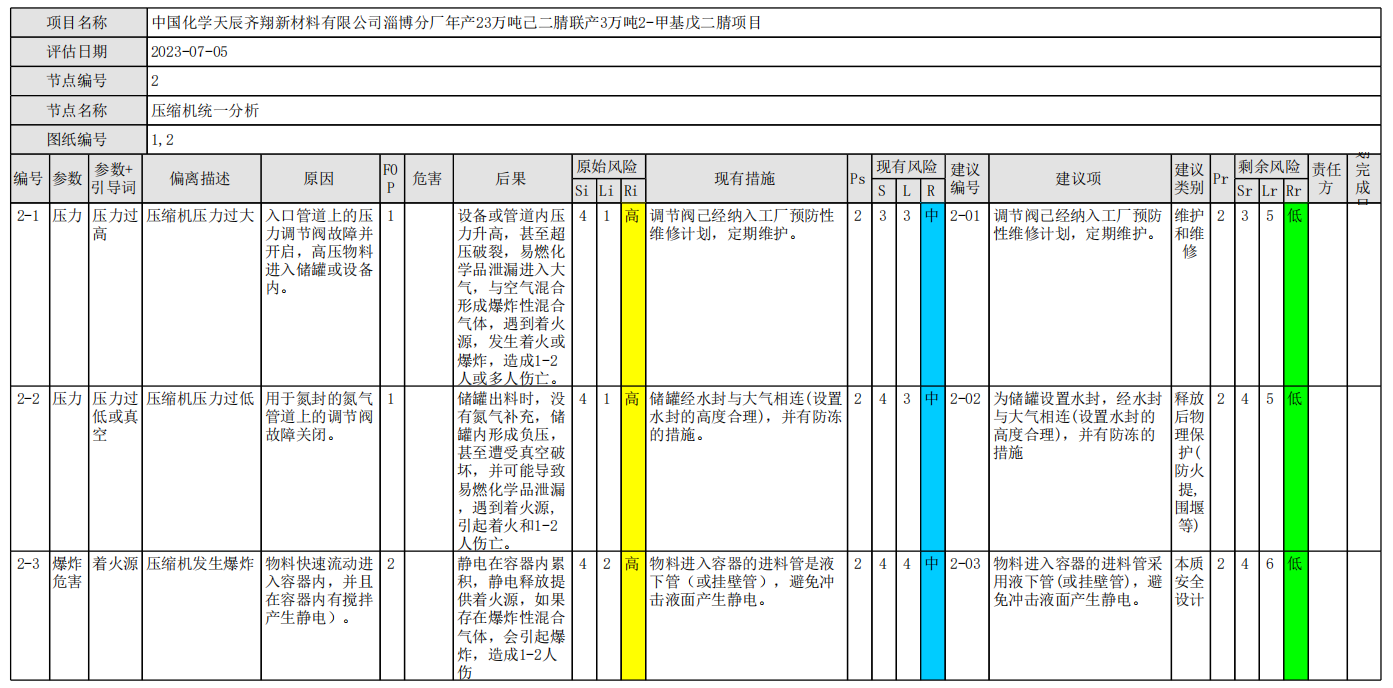Click the Rr sub-column header
This screenshot has height=688, width=1393.
tap(1295, 191)
